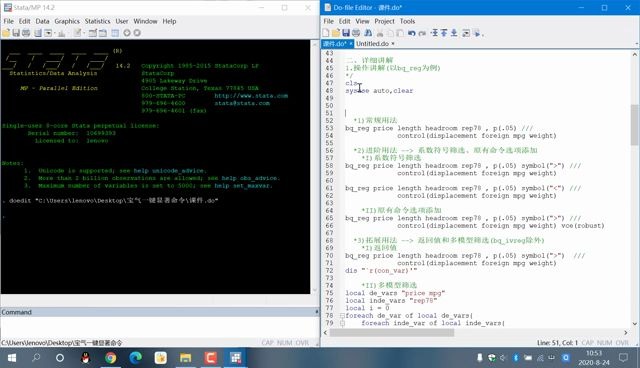Click the Break stop icon in Stata's toolbar
Screen dimensions: 640x368
pos(137,33)
